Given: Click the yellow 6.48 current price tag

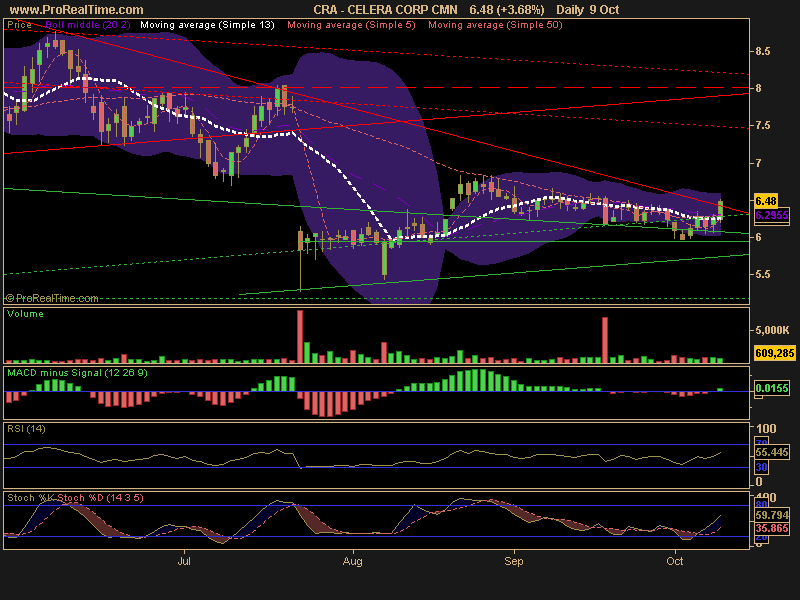Looking at the screenshot, I should (x=766, y=201).
